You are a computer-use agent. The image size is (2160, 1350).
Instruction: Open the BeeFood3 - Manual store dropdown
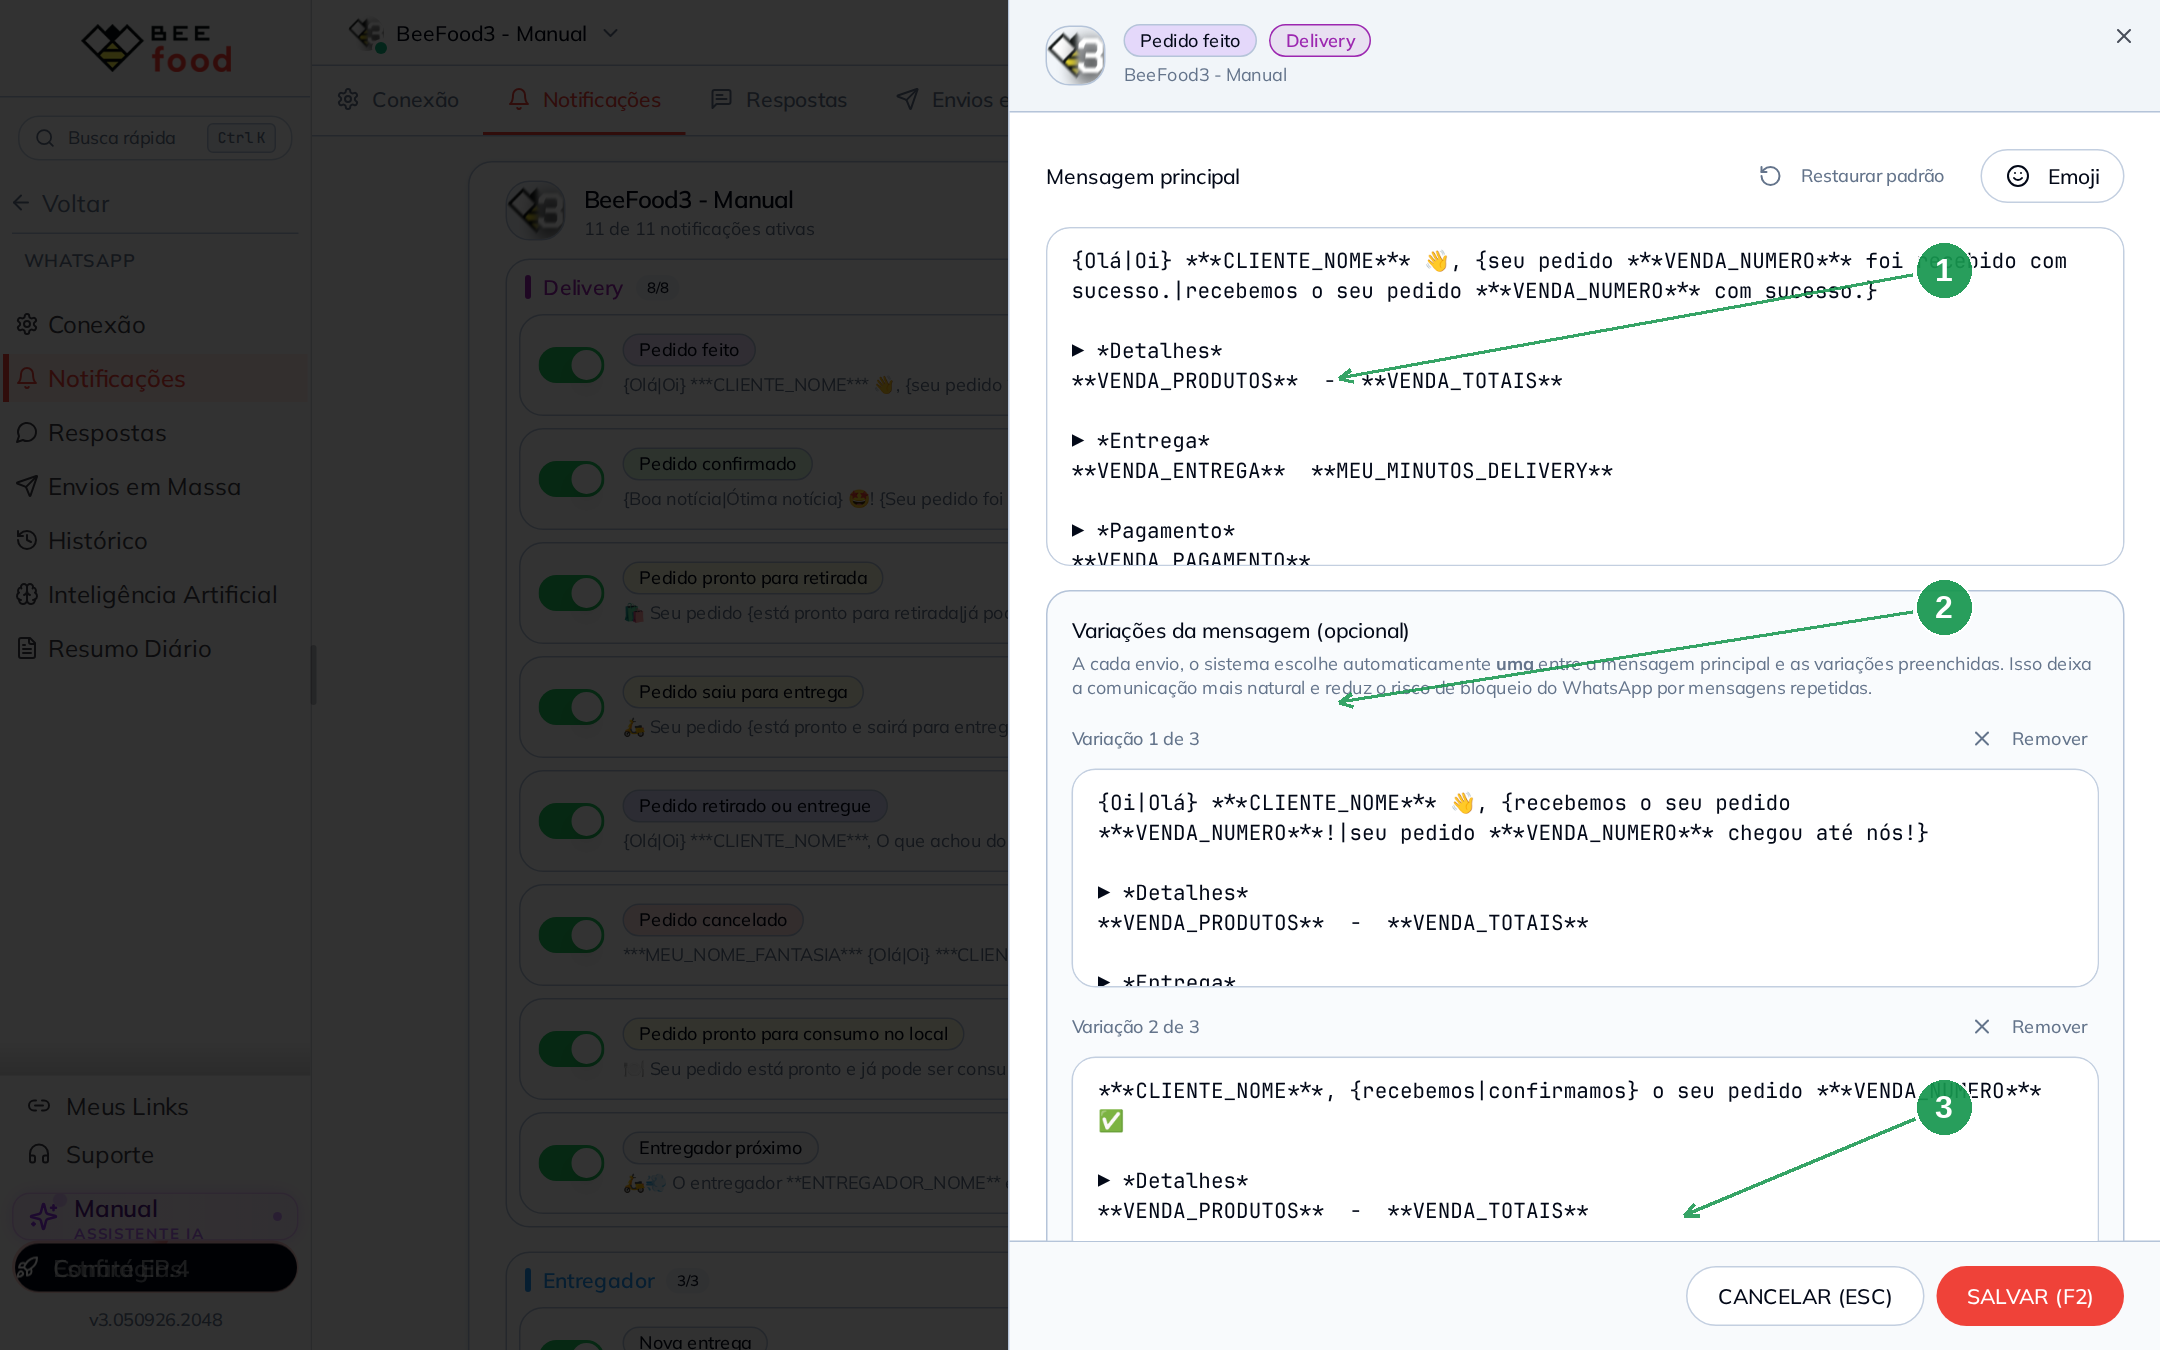point(484,34)
